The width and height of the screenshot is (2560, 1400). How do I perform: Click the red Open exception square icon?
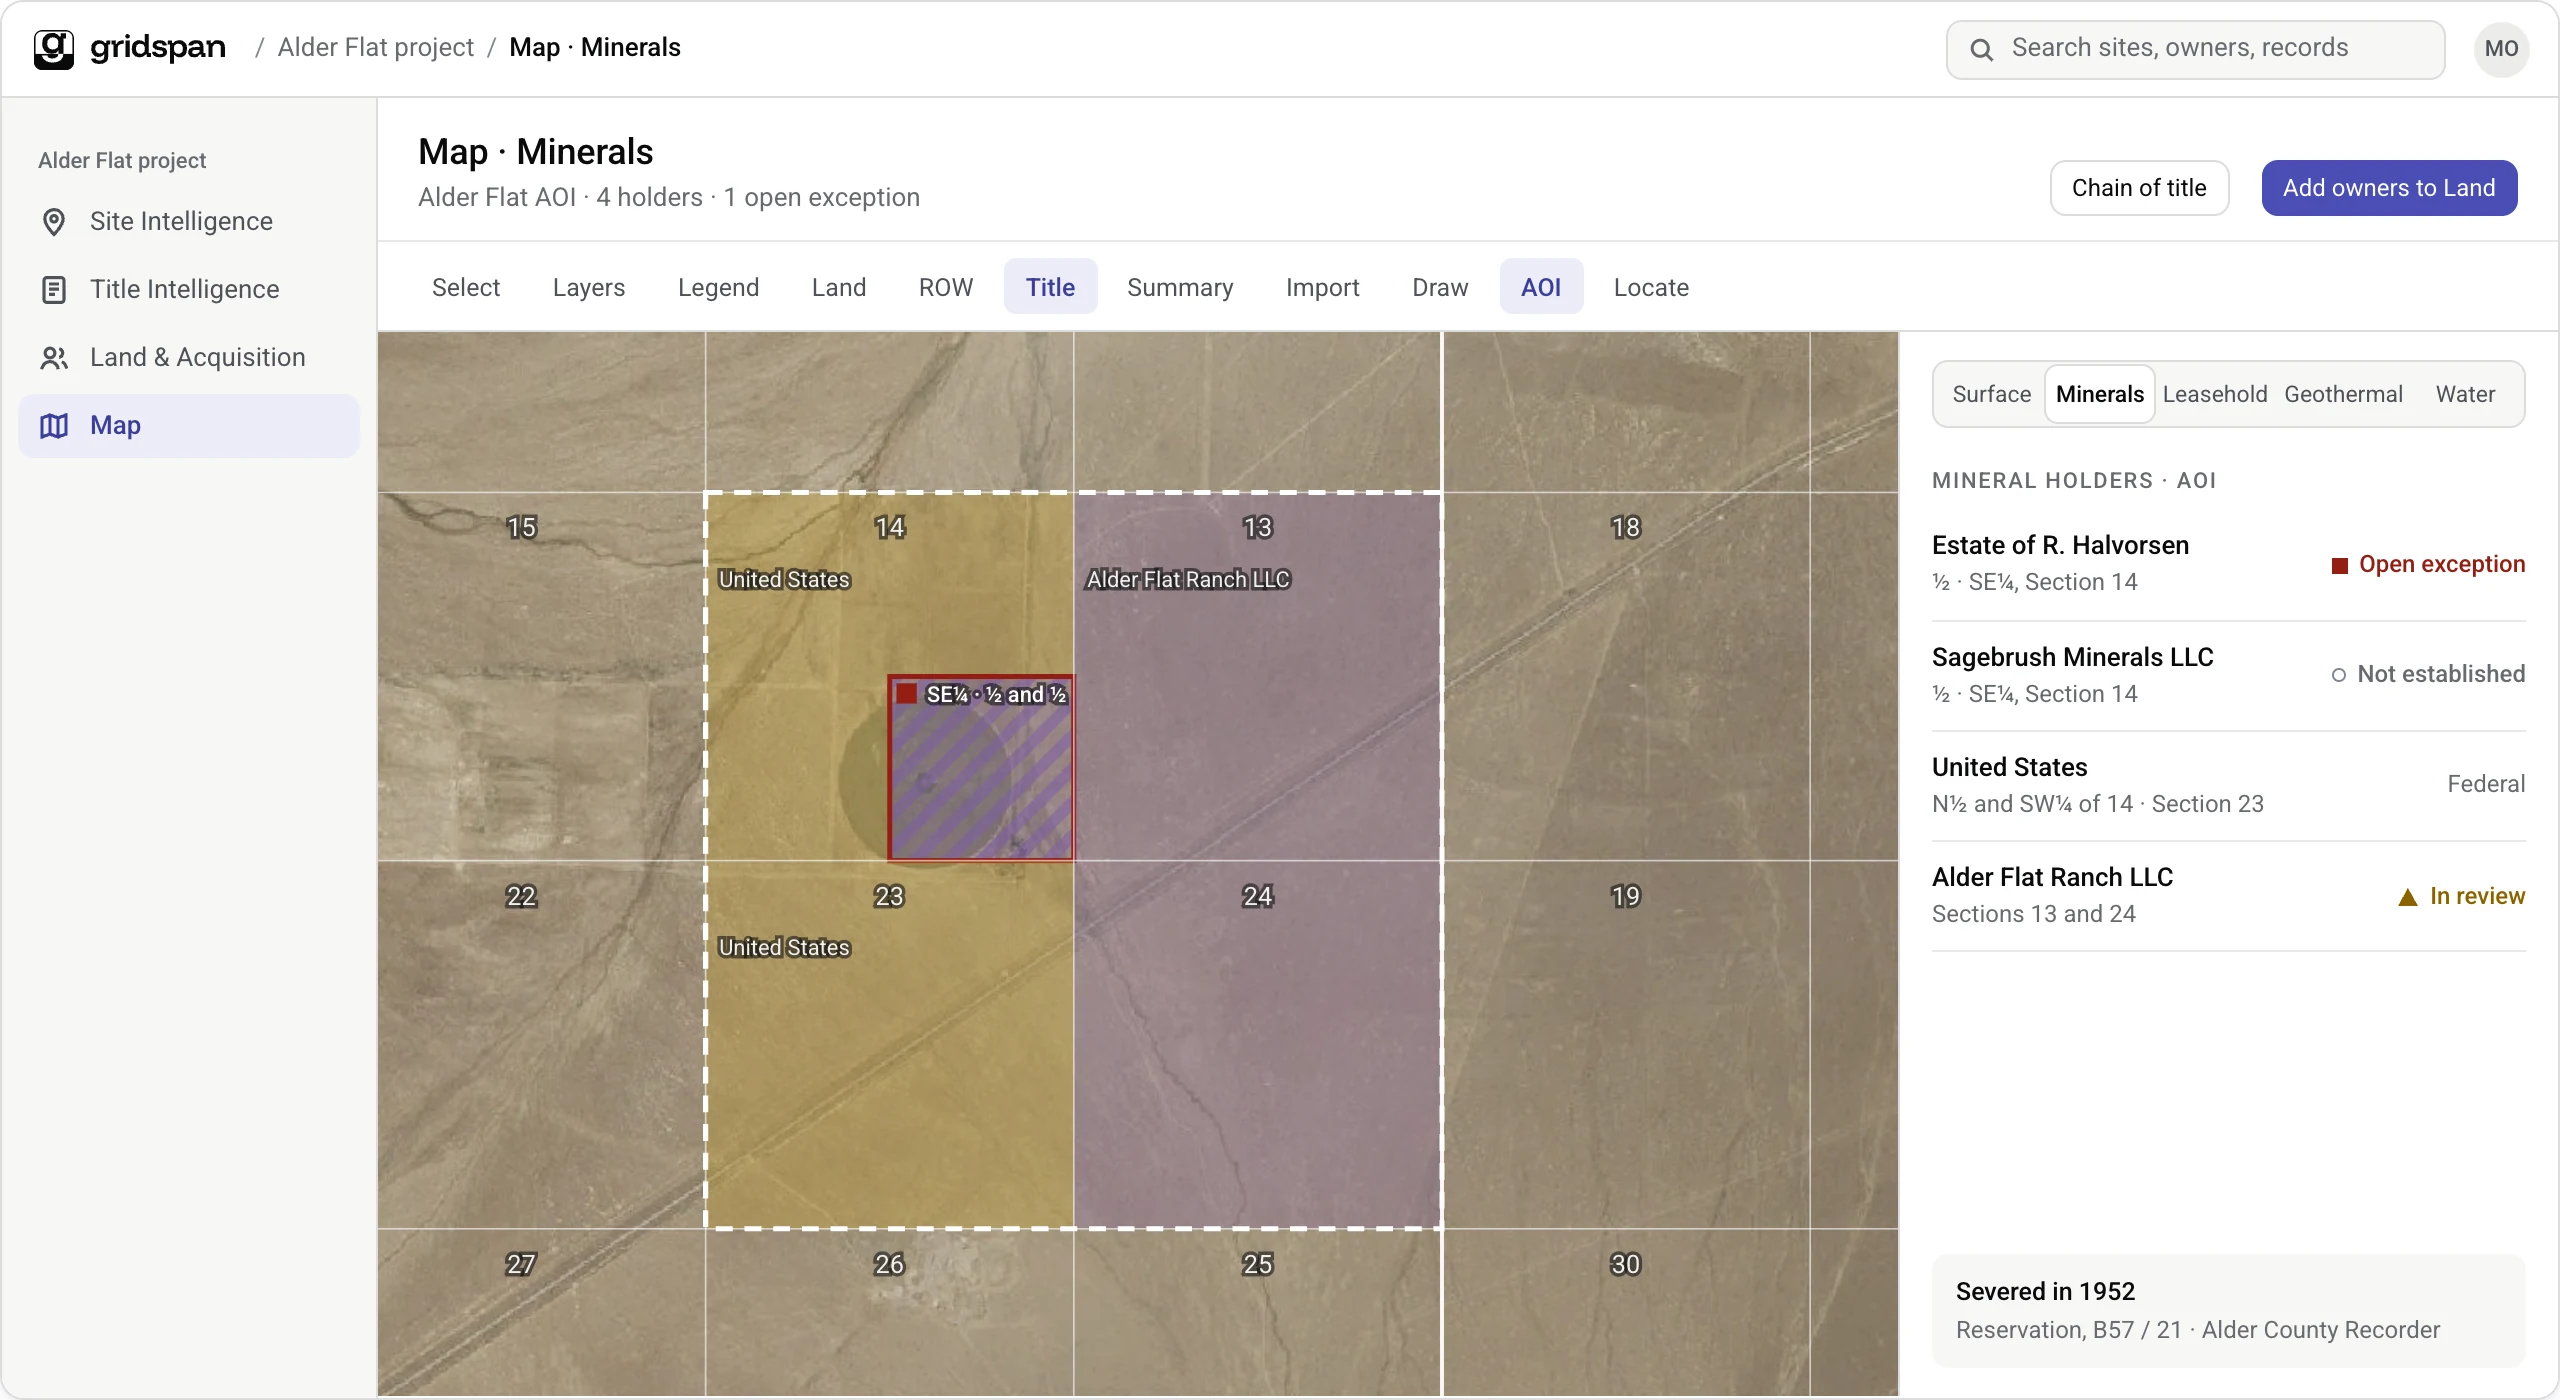[x=2339, y=565]
